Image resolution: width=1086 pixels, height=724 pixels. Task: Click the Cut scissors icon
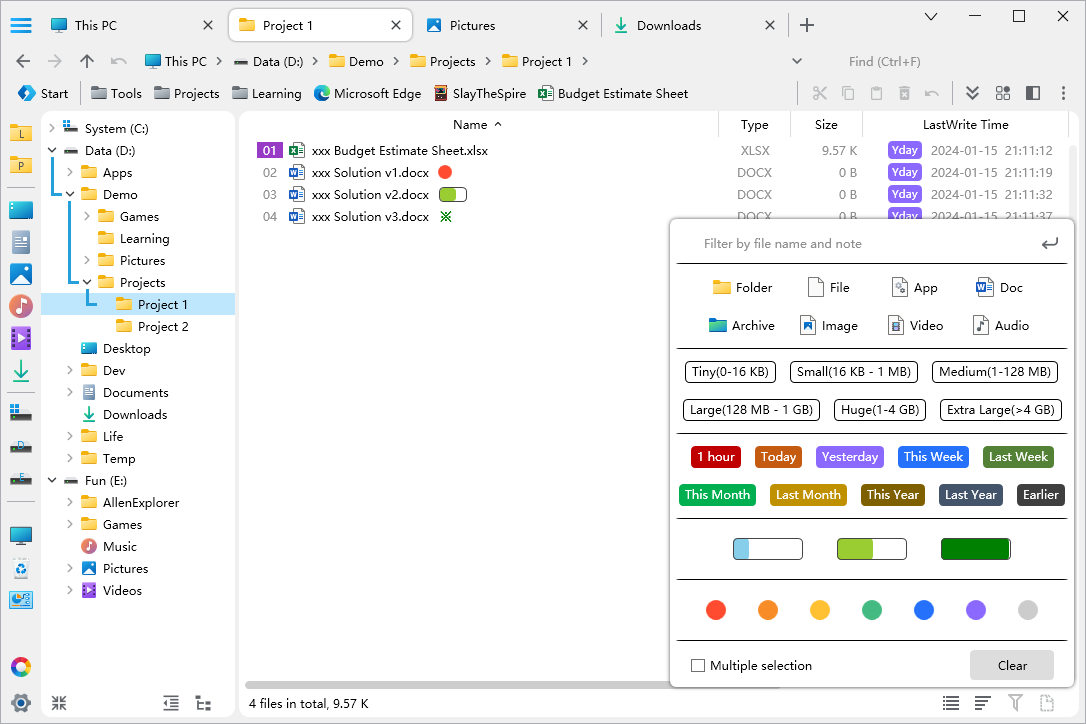tap(820, 93)
